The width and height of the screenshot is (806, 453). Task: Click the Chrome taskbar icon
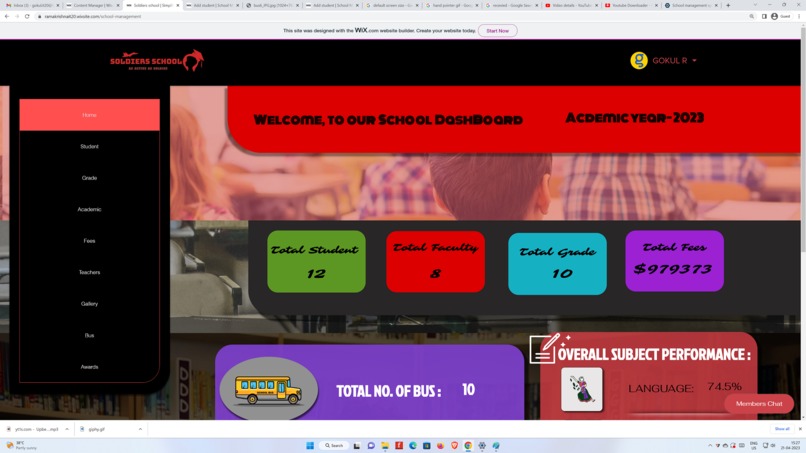(x=468, y=445)
